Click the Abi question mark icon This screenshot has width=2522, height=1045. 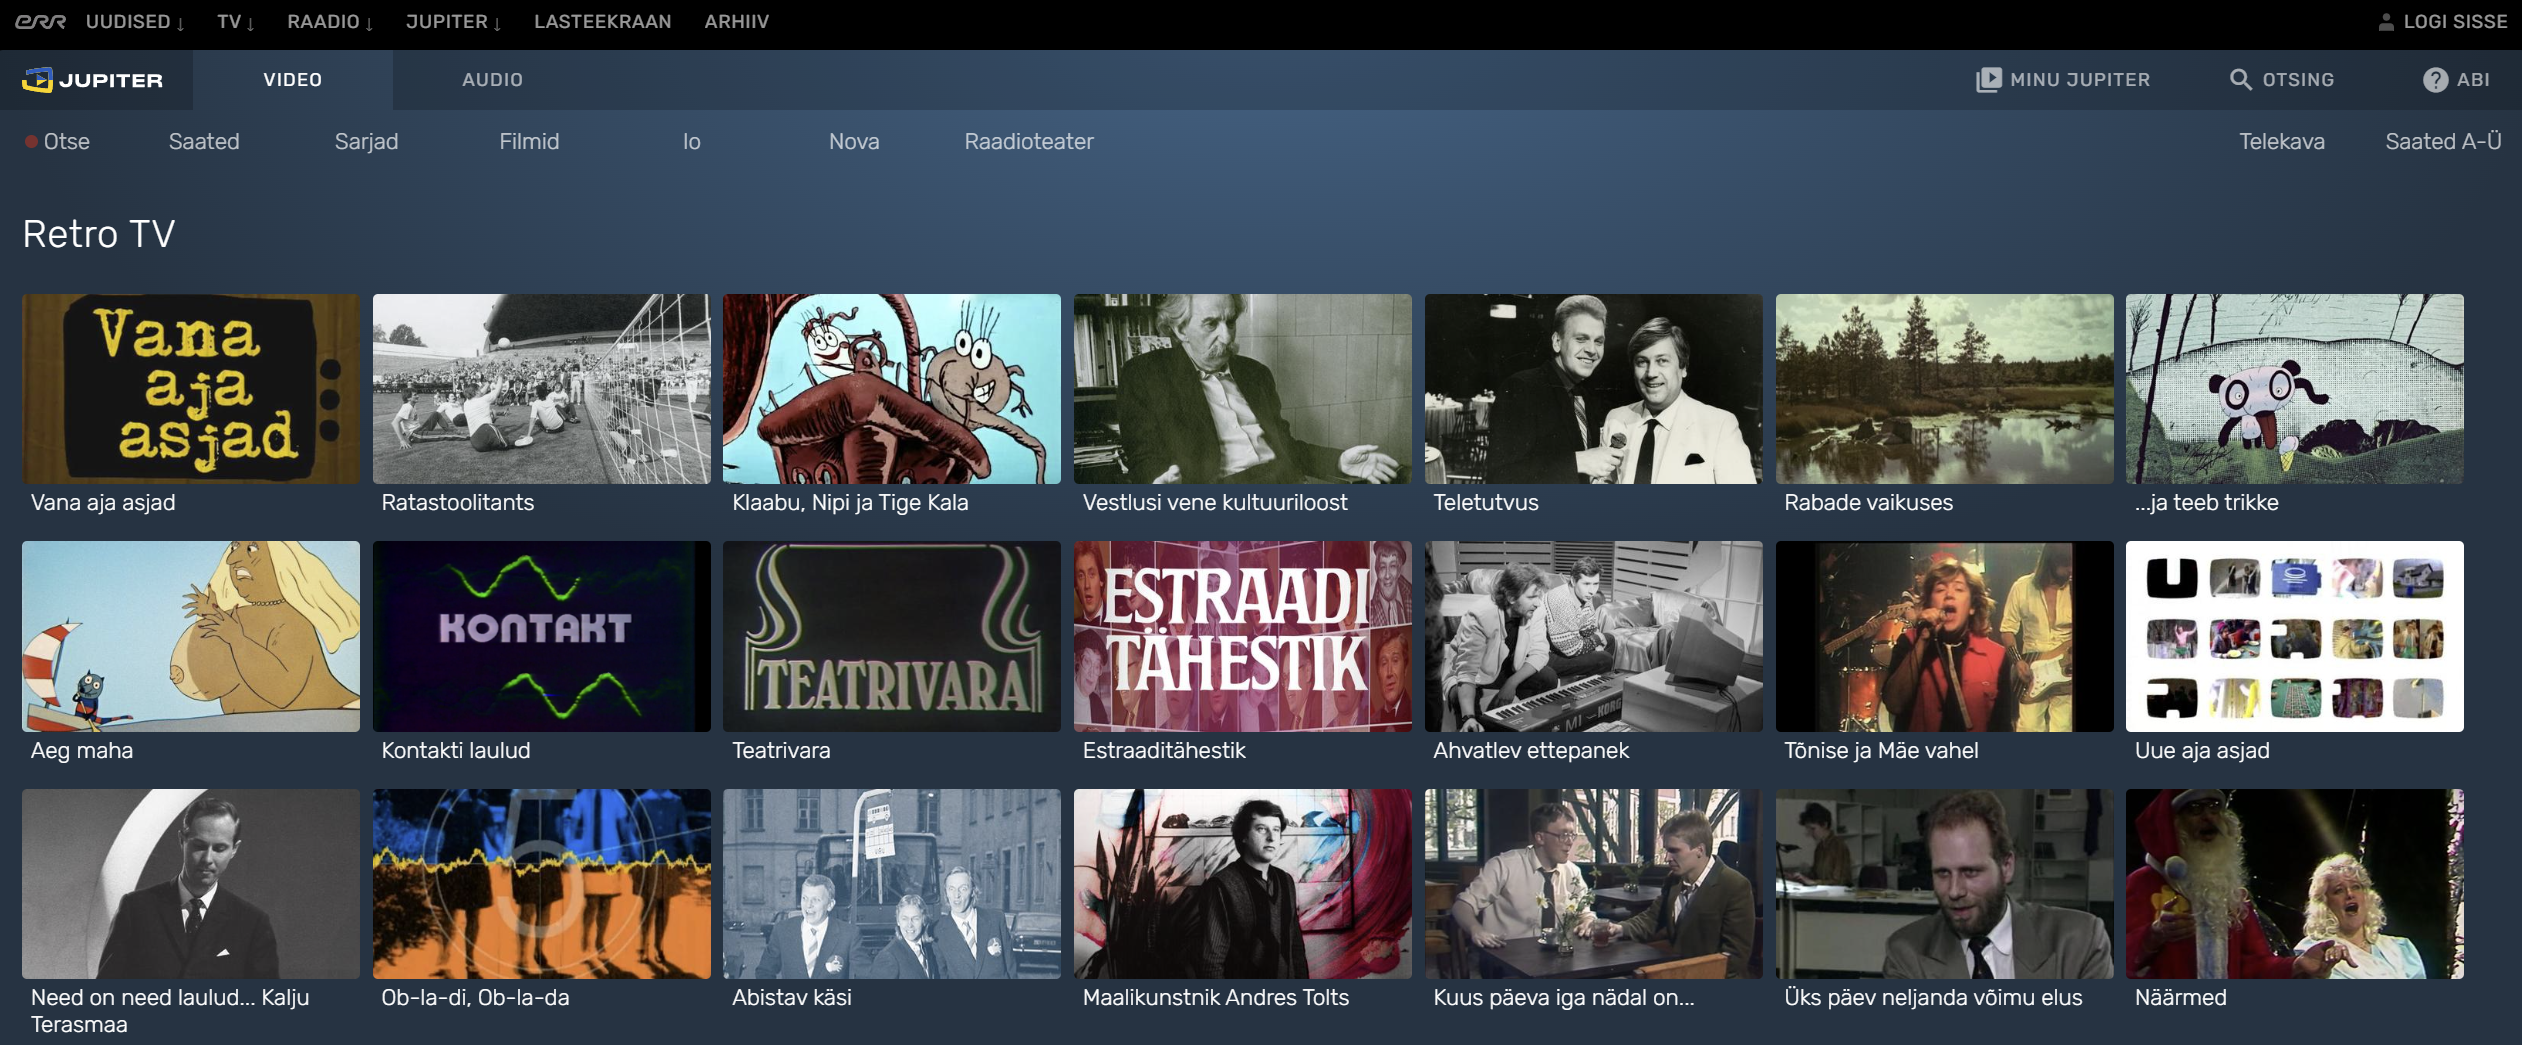[x=2435, y=80]
